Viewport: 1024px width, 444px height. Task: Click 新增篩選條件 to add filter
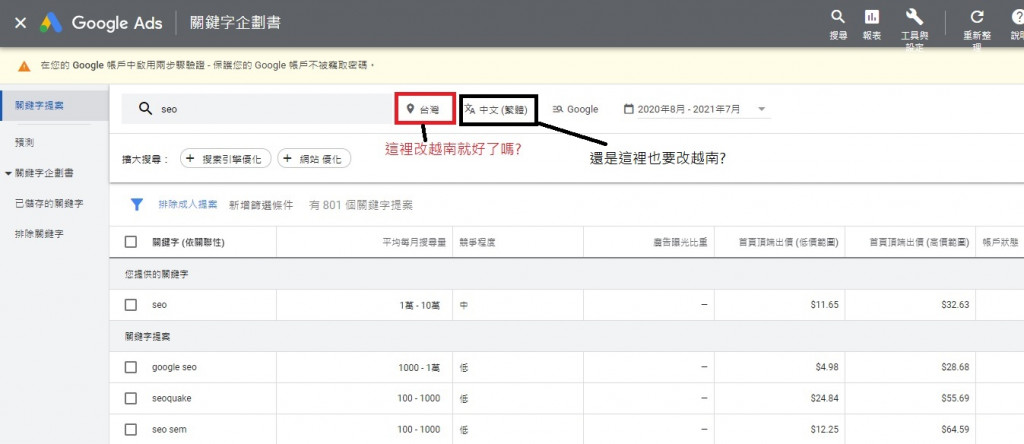pos(261,205)
